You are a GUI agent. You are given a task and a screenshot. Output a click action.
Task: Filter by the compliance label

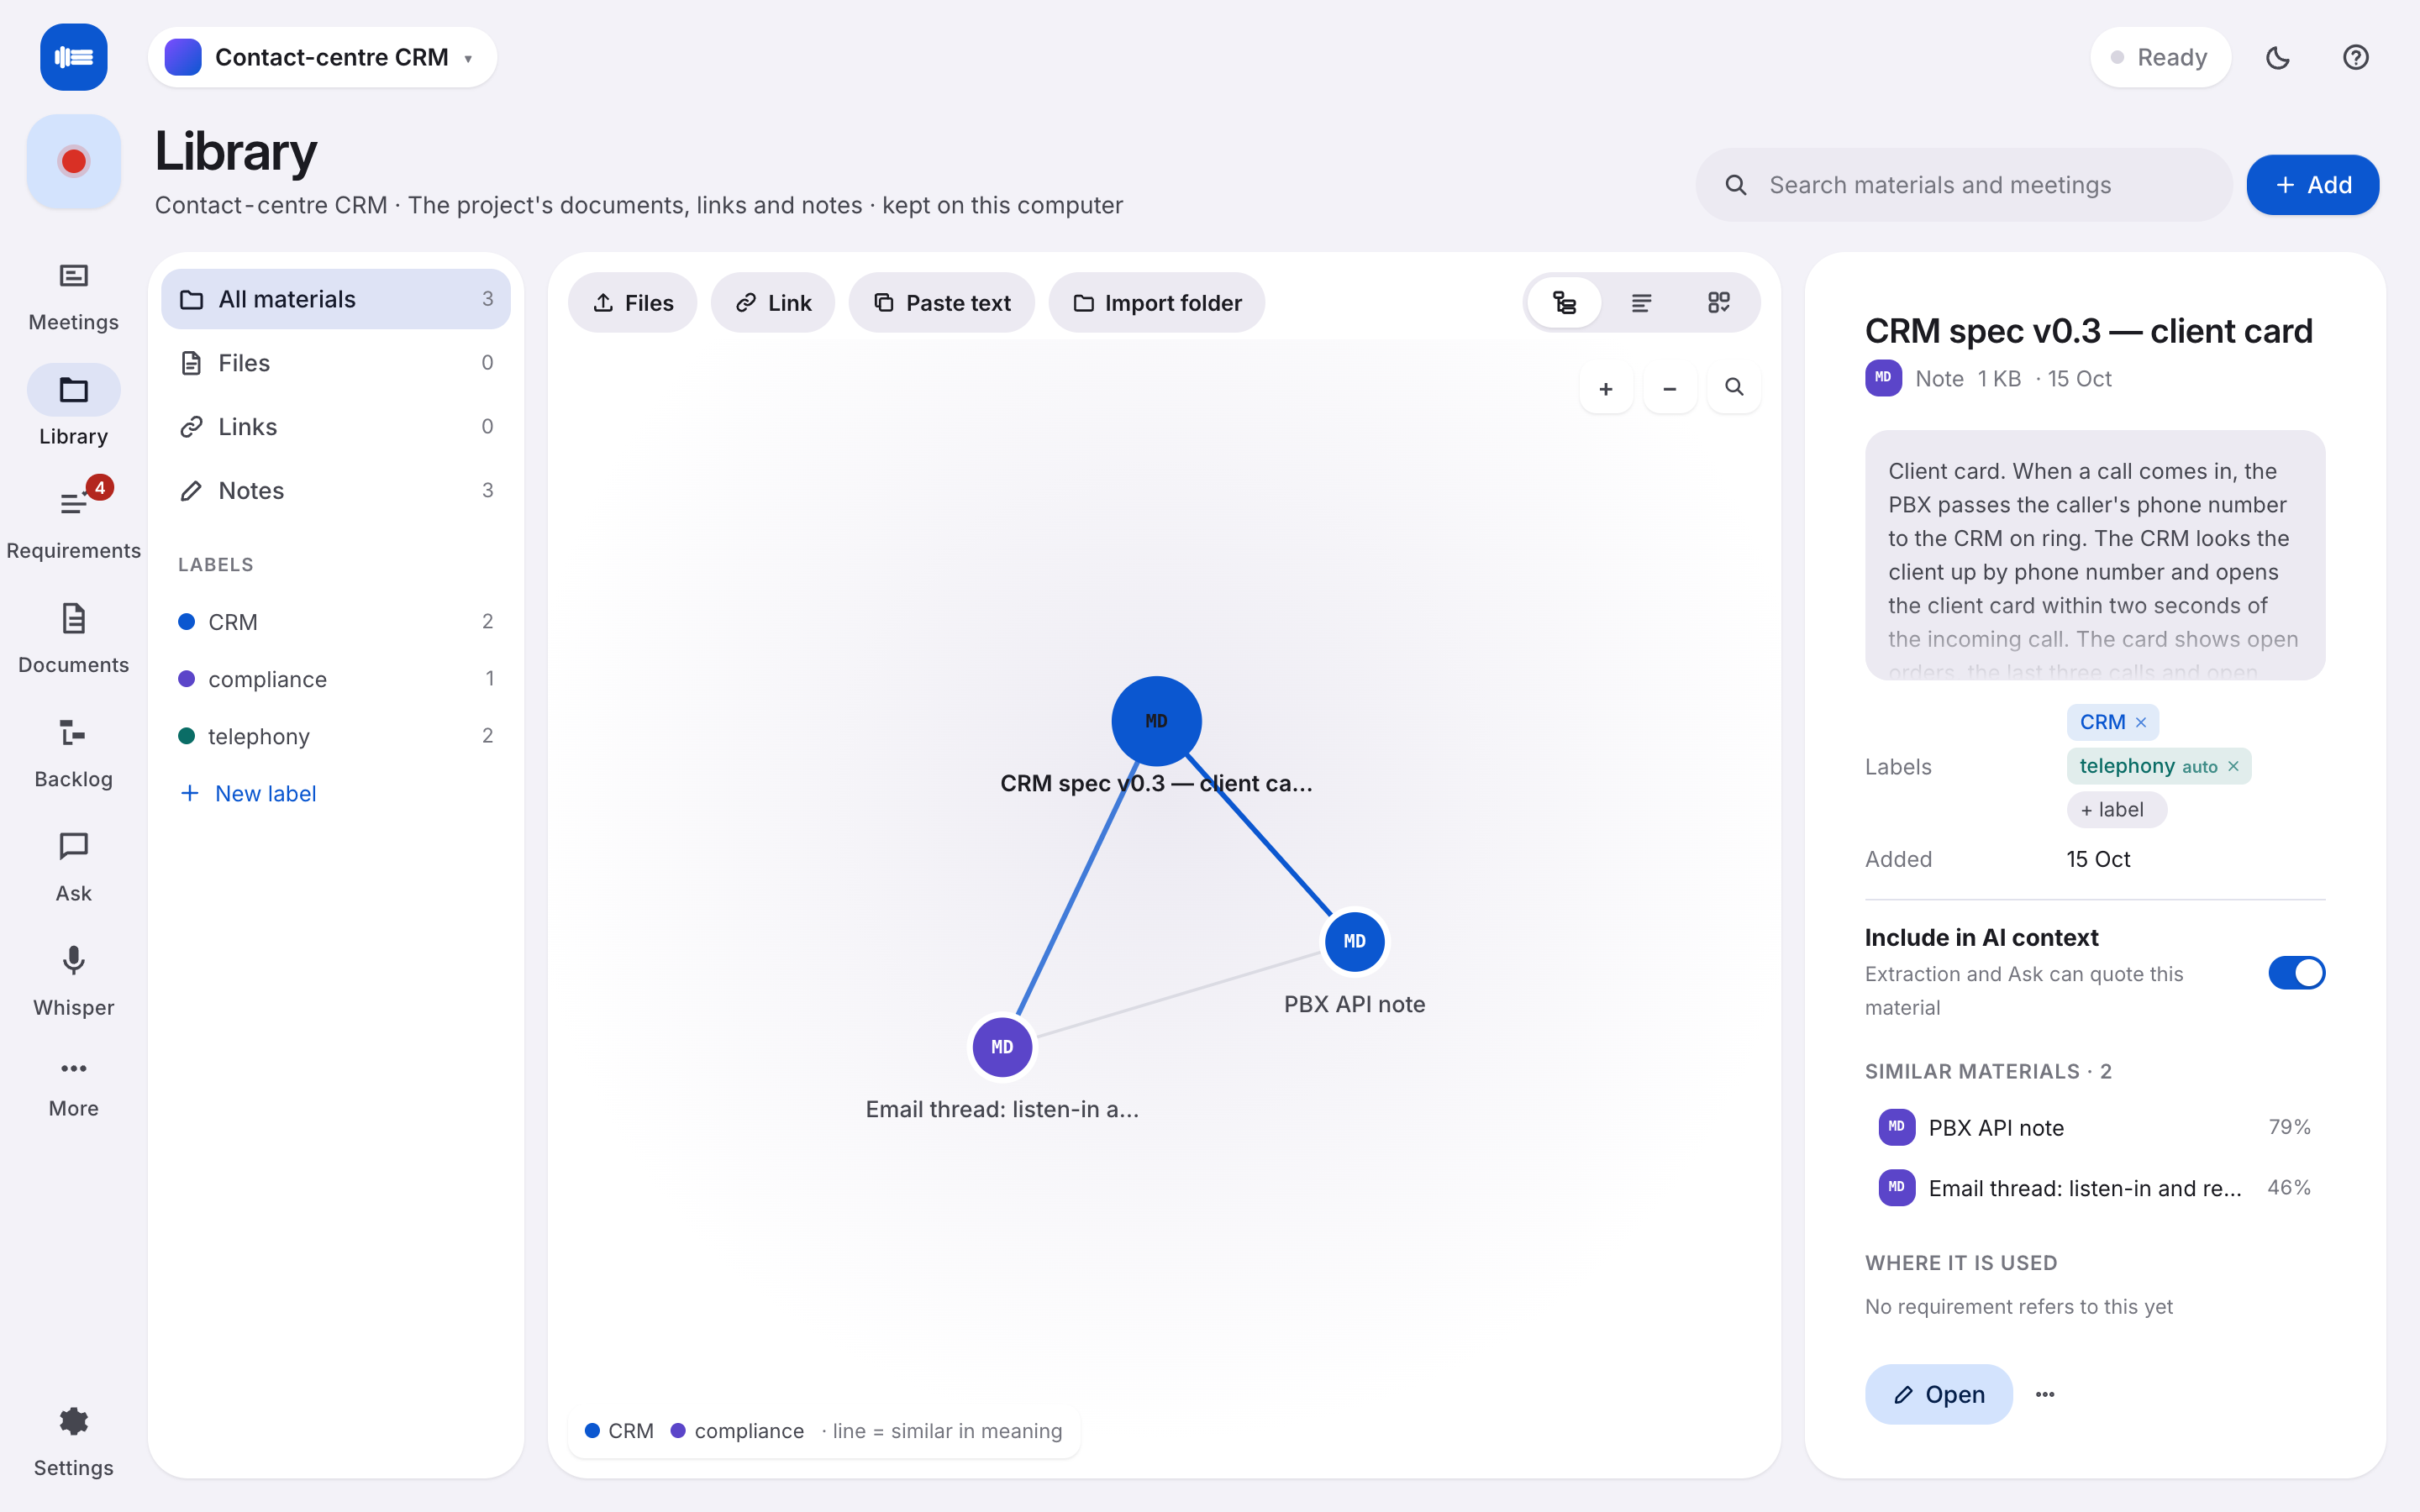[336, 679]
